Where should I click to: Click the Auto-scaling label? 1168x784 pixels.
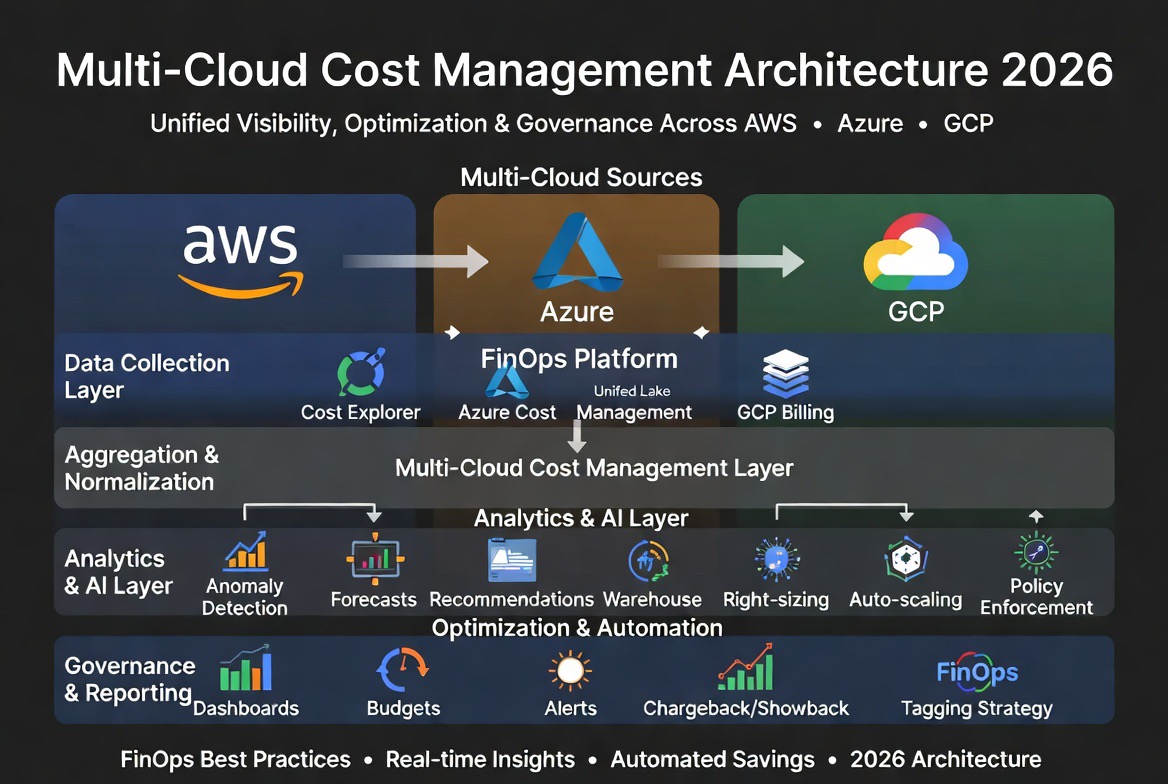tap(905, 600)
